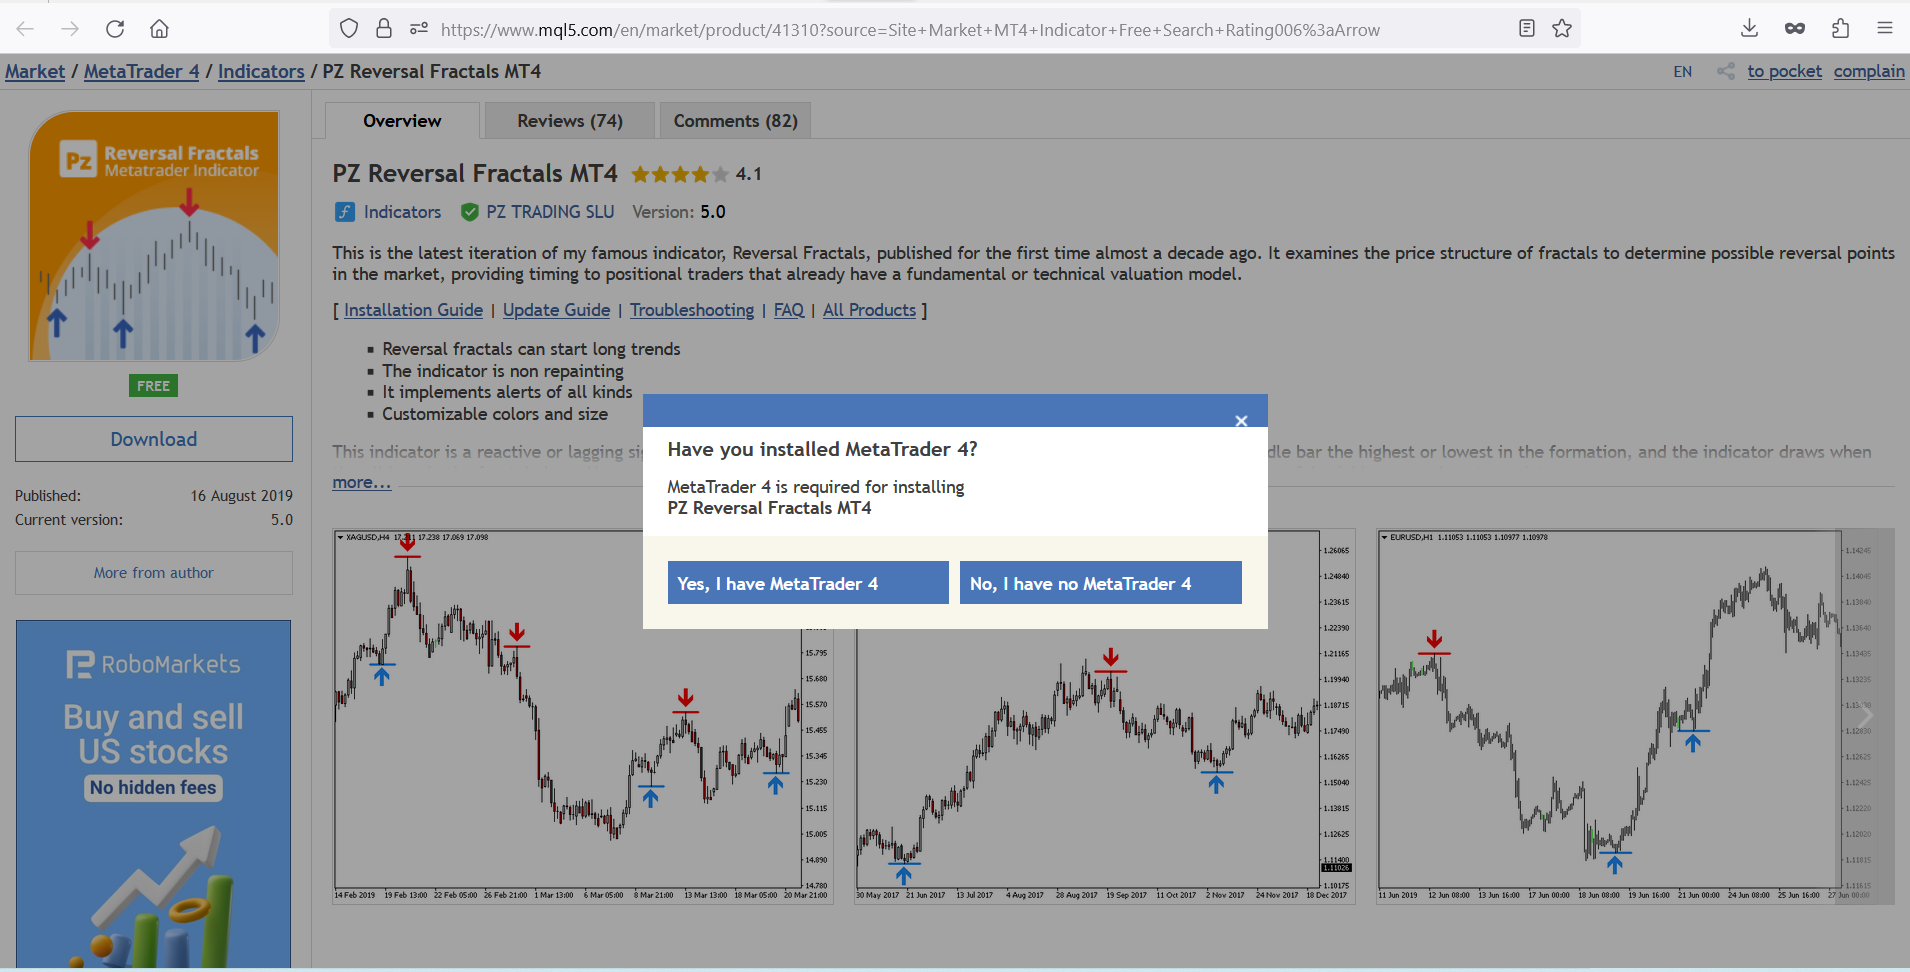Click the FREE price badge
Screen dimensions: 1910x972
153,386
